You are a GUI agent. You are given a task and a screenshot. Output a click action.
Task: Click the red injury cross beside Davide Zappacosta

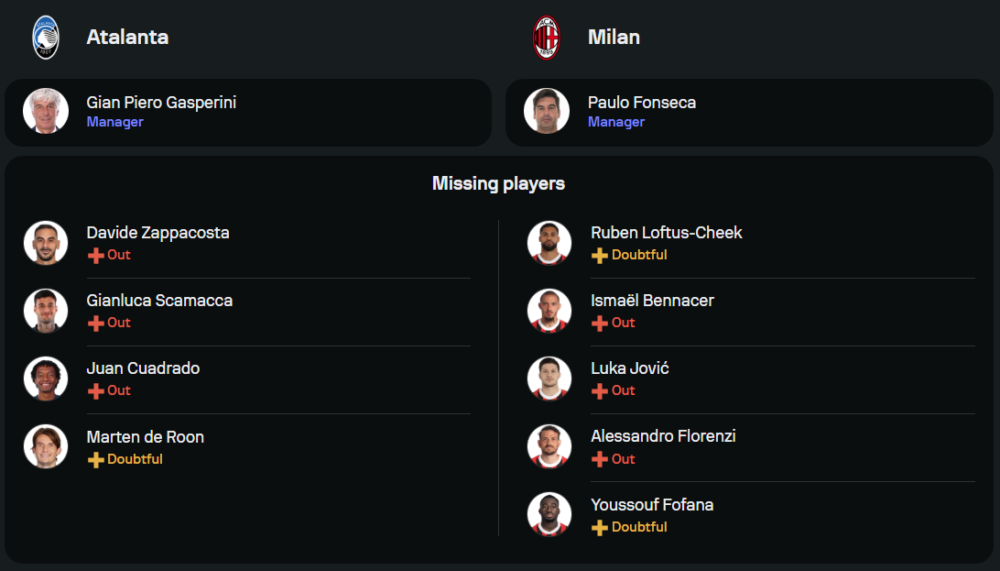(96, 255)
